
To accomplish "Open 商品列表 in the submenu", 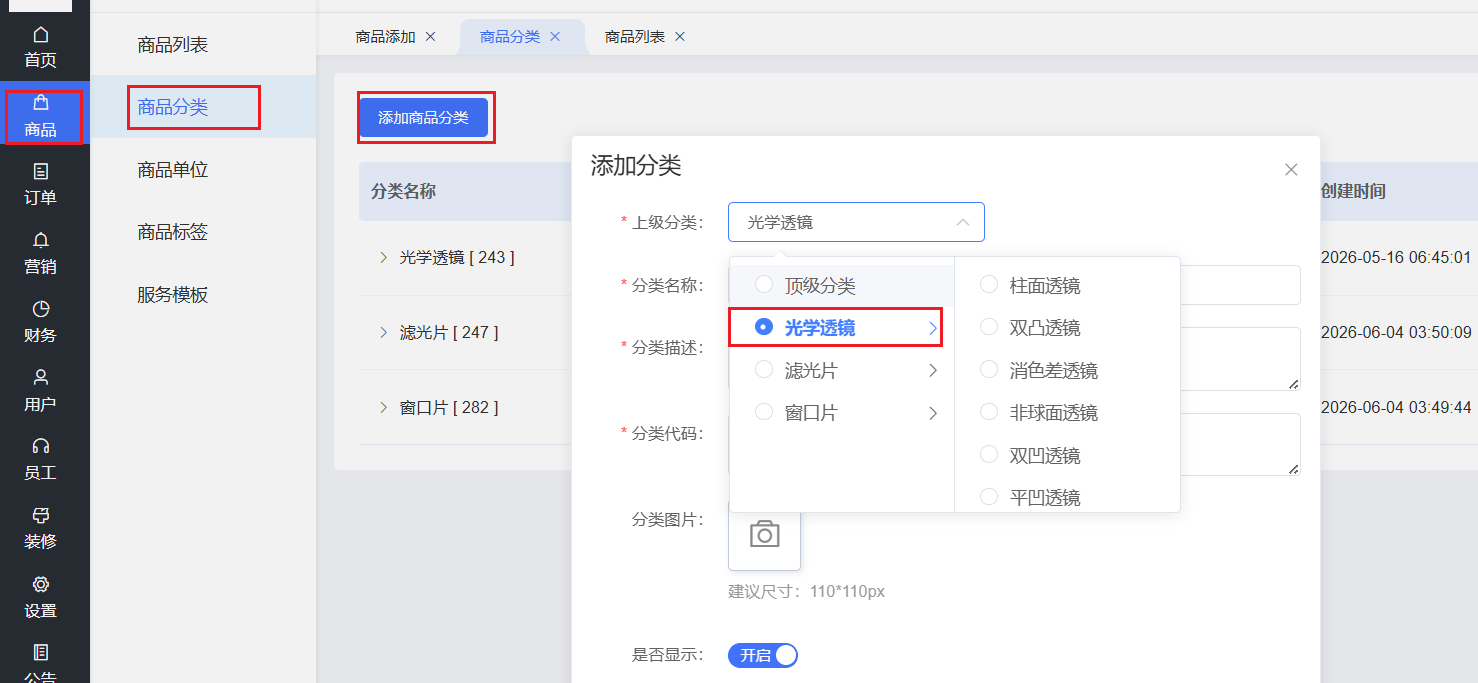I will [x=173, y=45].
